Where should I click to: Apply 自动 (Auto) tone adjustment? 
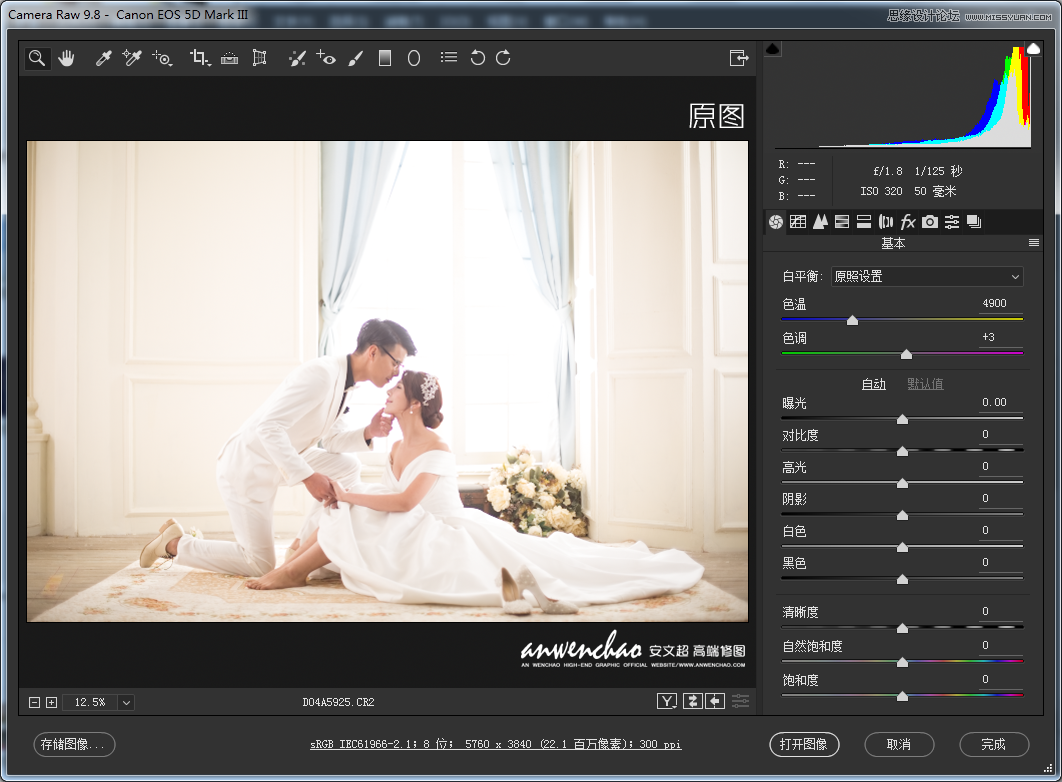click(x=873, y=383)
